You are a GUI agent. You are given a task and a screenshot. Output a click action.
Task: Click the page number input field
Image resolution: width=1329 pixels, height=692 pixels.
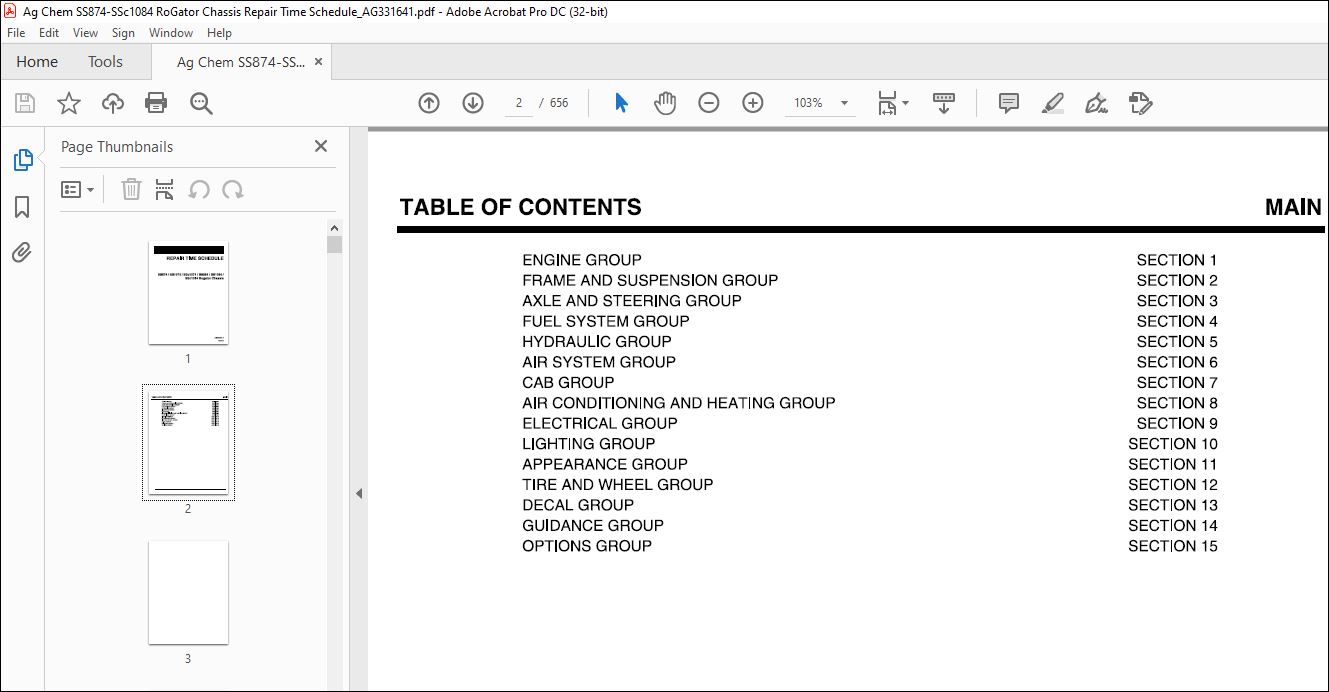coord(519,103)
